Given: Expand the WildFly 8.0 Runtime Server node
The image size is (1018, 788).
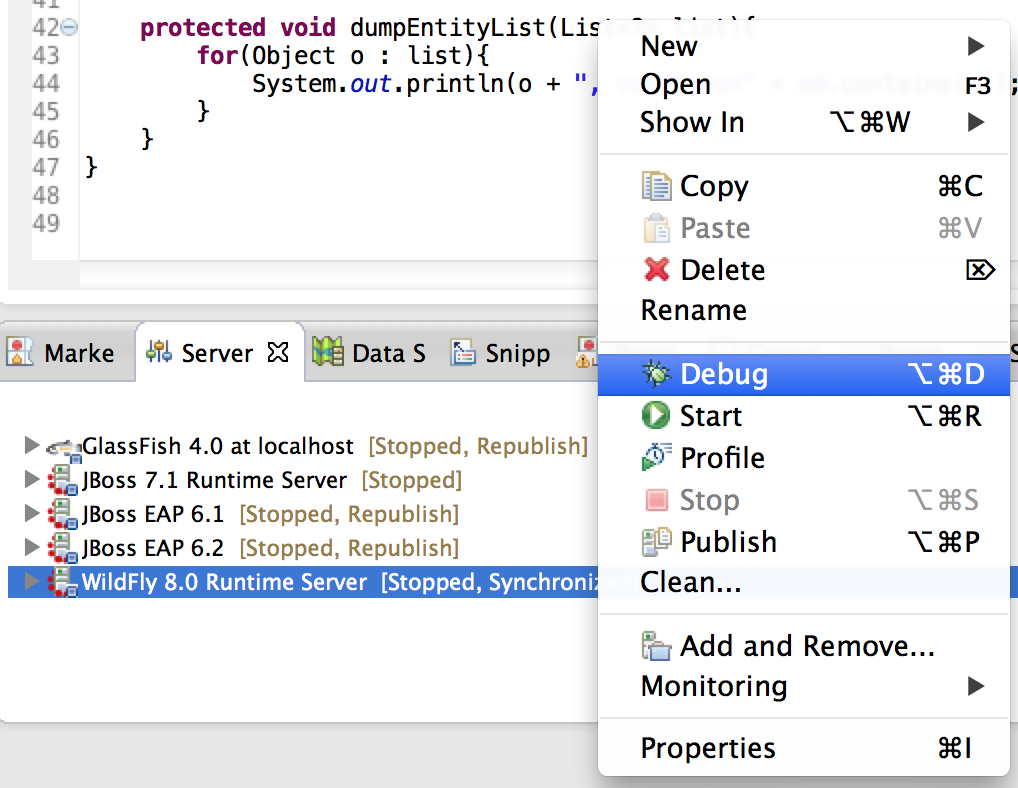Looking at the screenshot, I should (31, 582).
